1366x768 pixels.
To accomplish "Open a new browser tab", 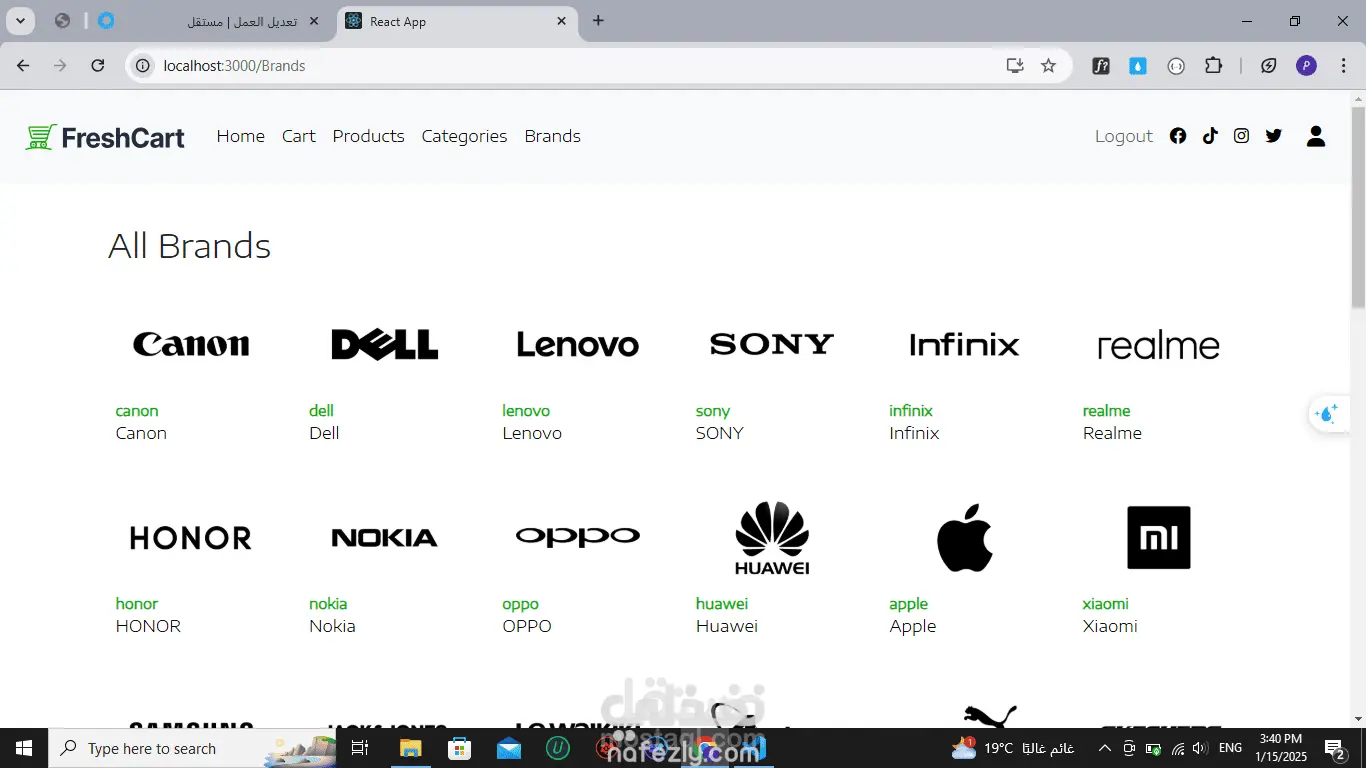I will pos(598,21).
